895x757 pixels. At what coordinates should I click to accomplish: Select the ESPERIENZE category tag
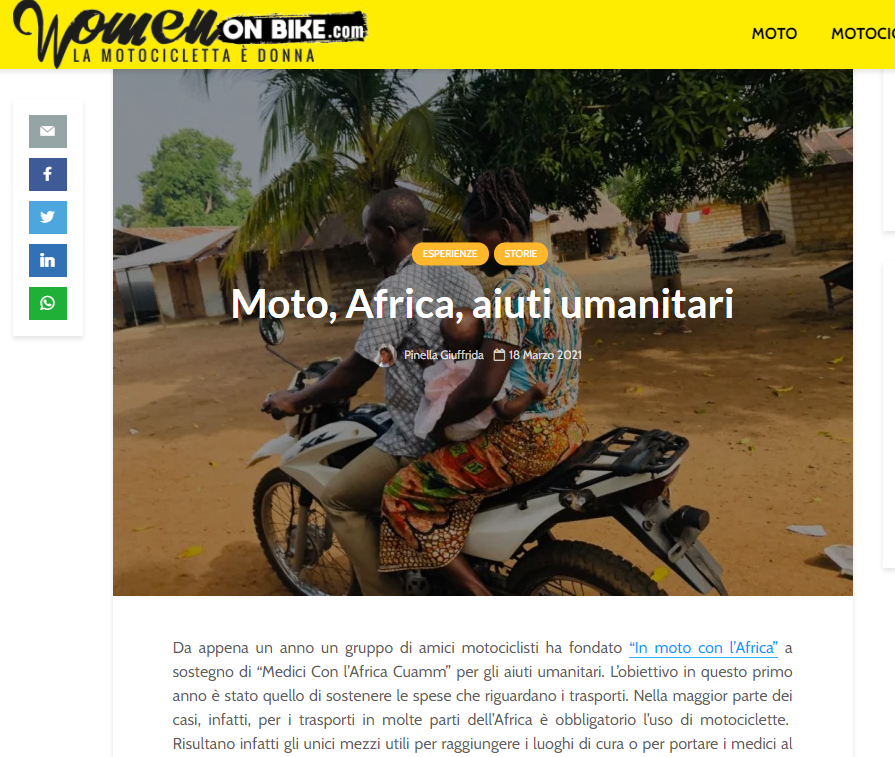coord(450,253)
